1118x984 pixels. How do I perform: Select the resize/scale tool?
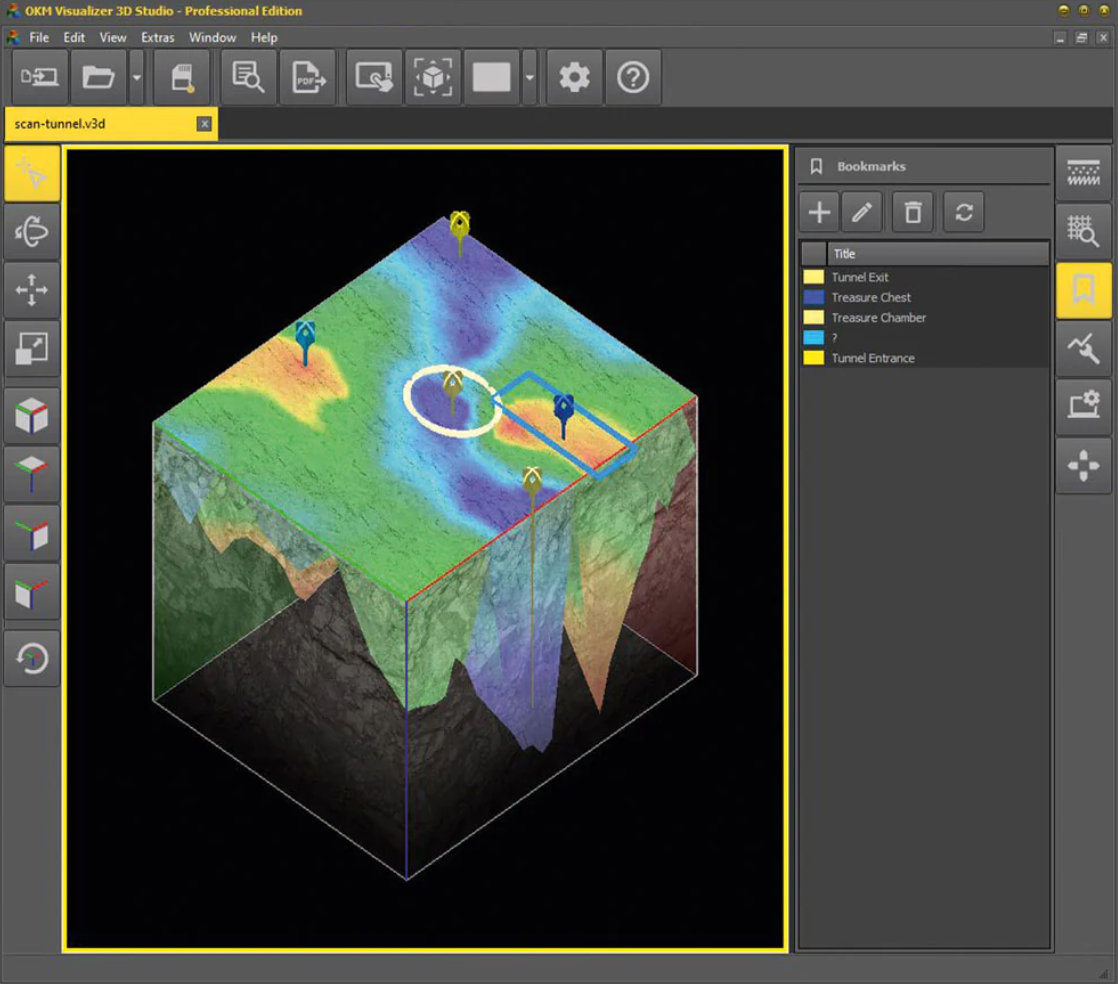[x=31, y=350]
